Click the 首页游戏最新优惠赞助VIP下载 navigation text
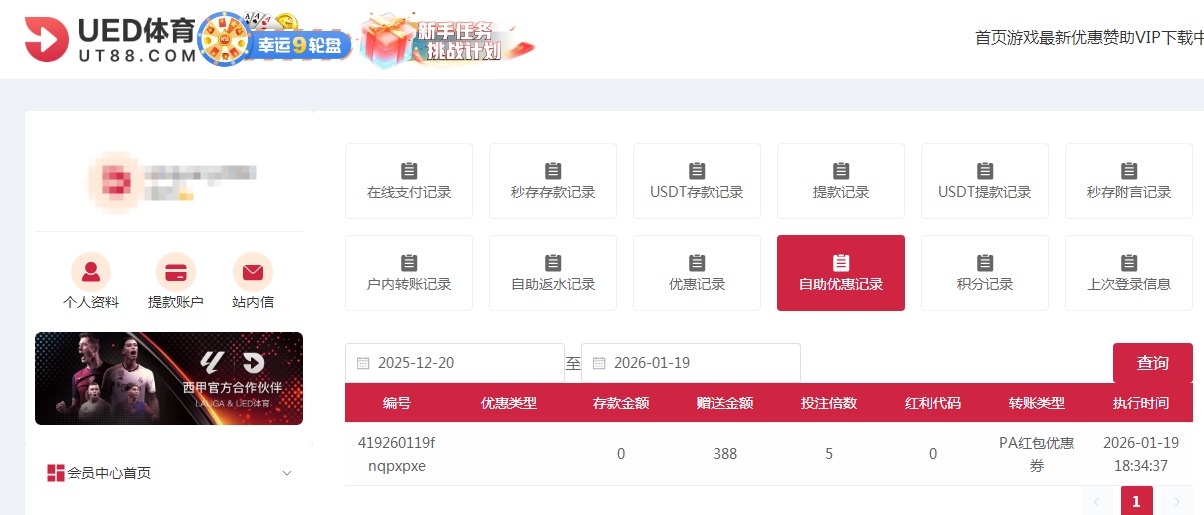Image resolution: width=1204 pixels, height=515 pixels. click(1089, 38)
